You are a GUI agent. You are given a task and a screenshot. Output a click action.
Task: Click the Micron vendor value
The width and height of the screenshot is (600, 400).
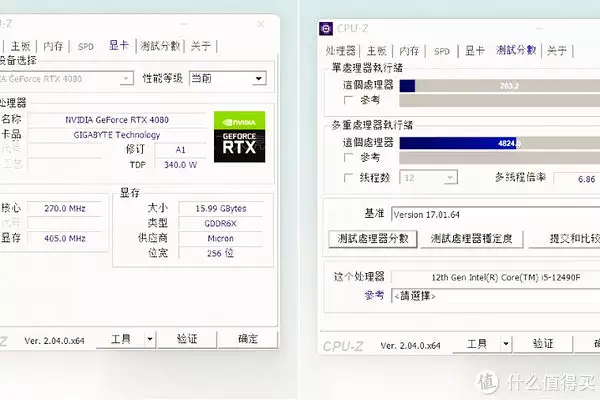221,238
